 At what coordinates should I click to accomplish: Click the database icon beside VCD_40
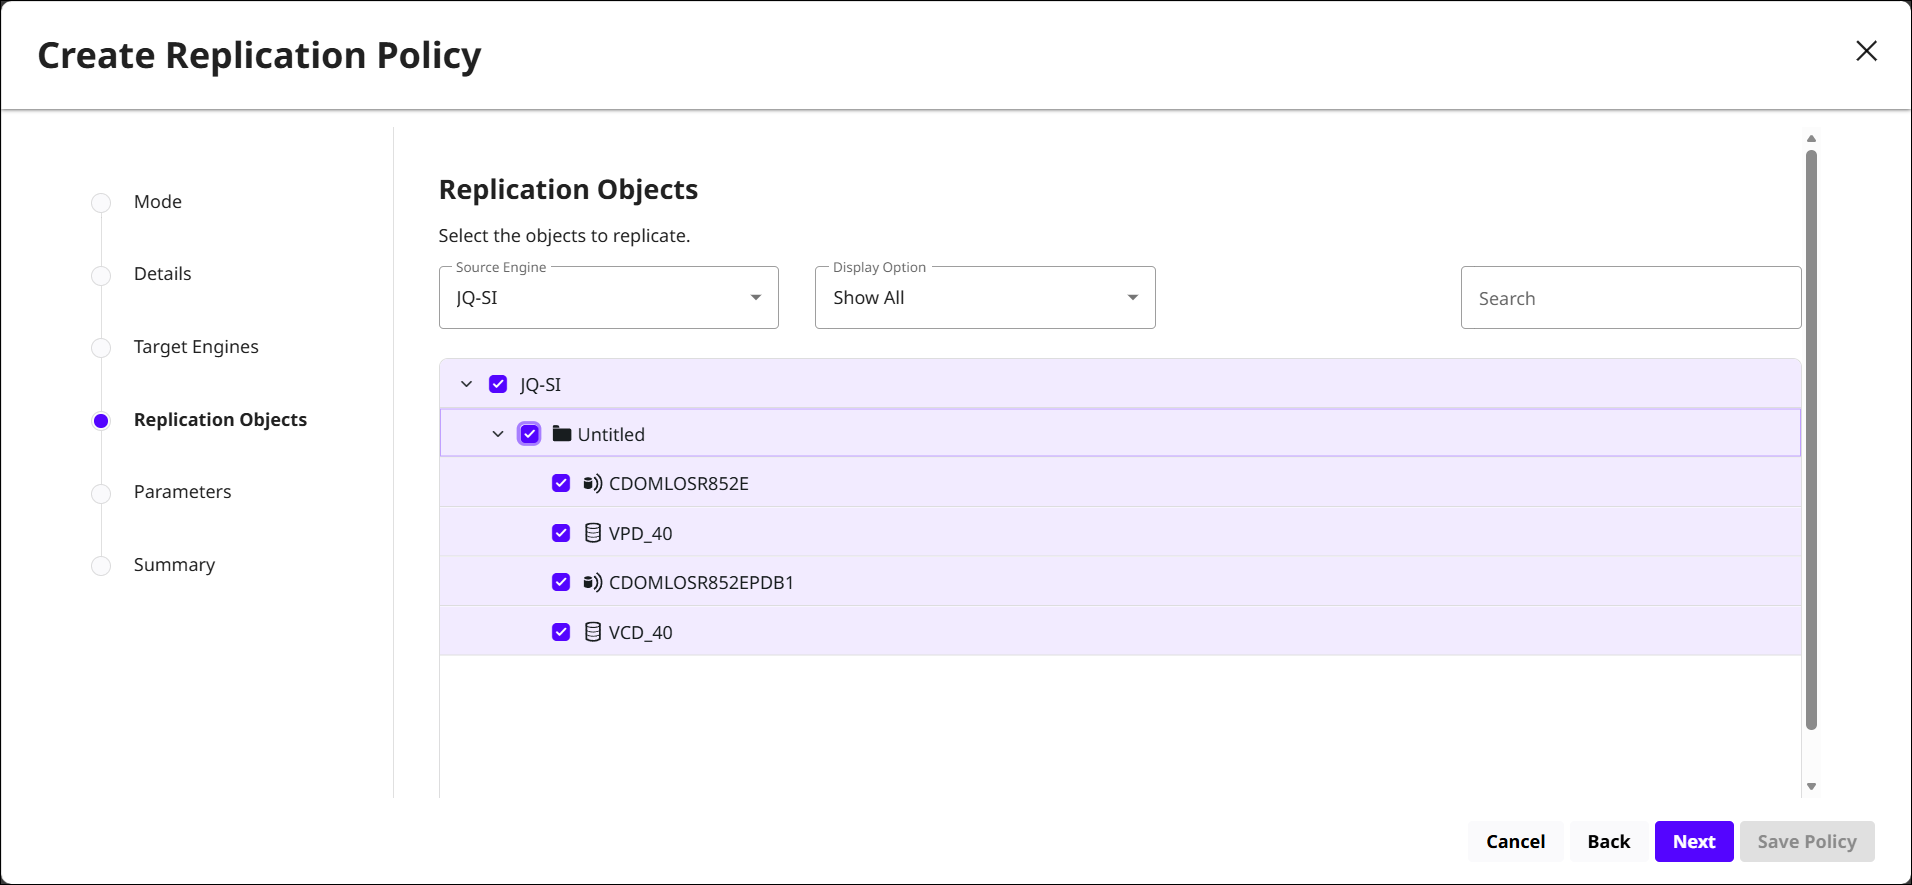click(x=592, y=632)
